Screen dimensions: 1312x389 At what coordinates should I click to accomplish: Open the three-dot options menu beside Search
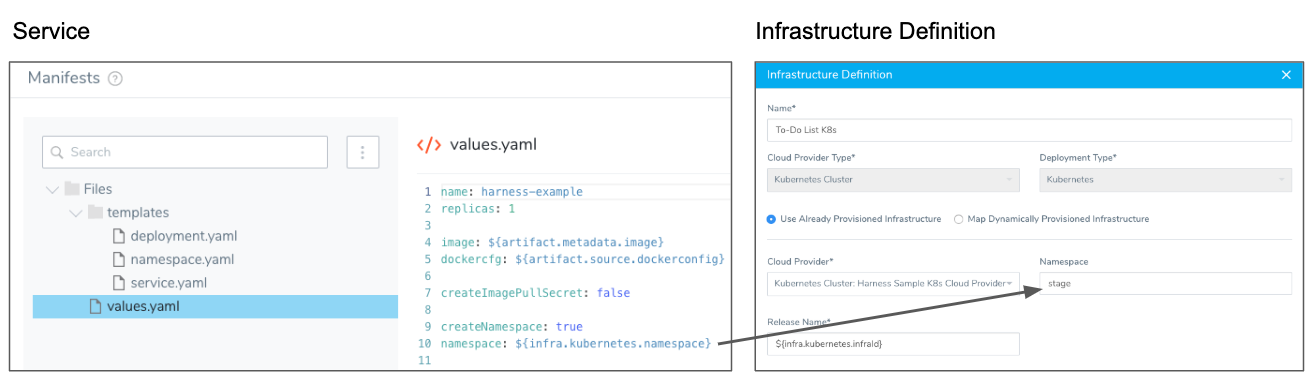pos(362,152)
